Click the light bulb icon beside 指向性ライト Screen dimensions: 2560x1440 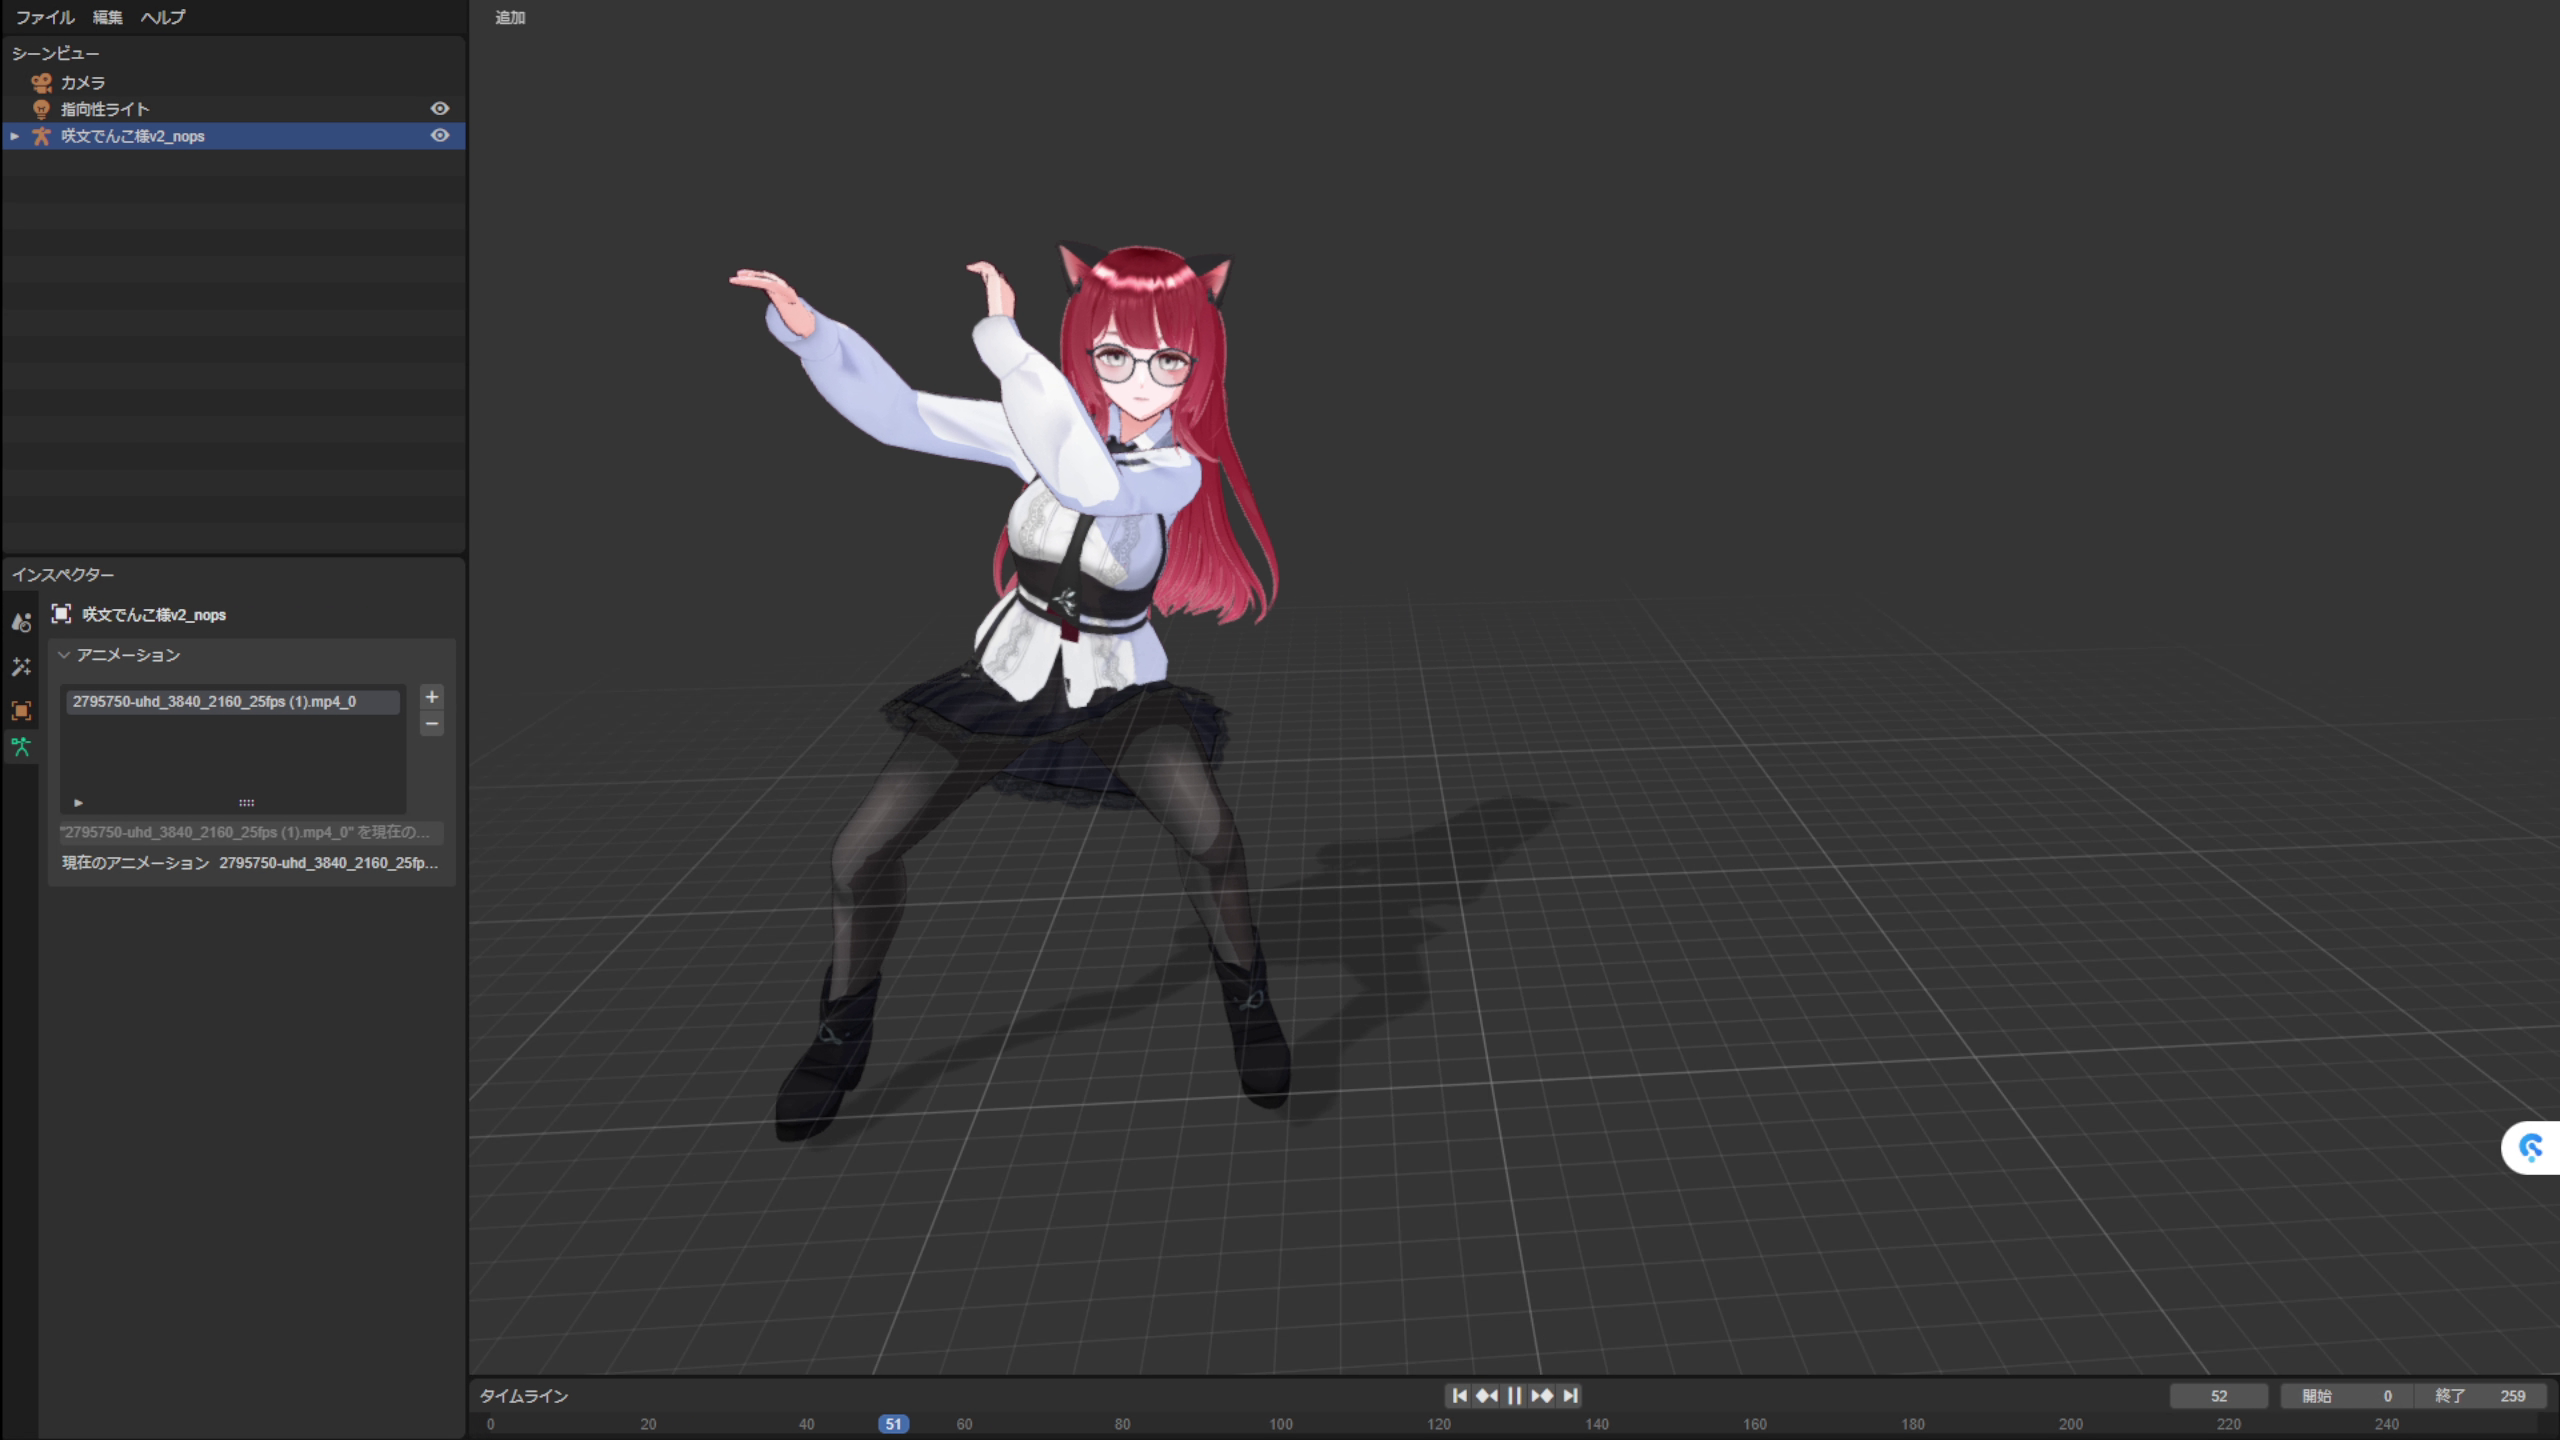(x=41, y=109)
